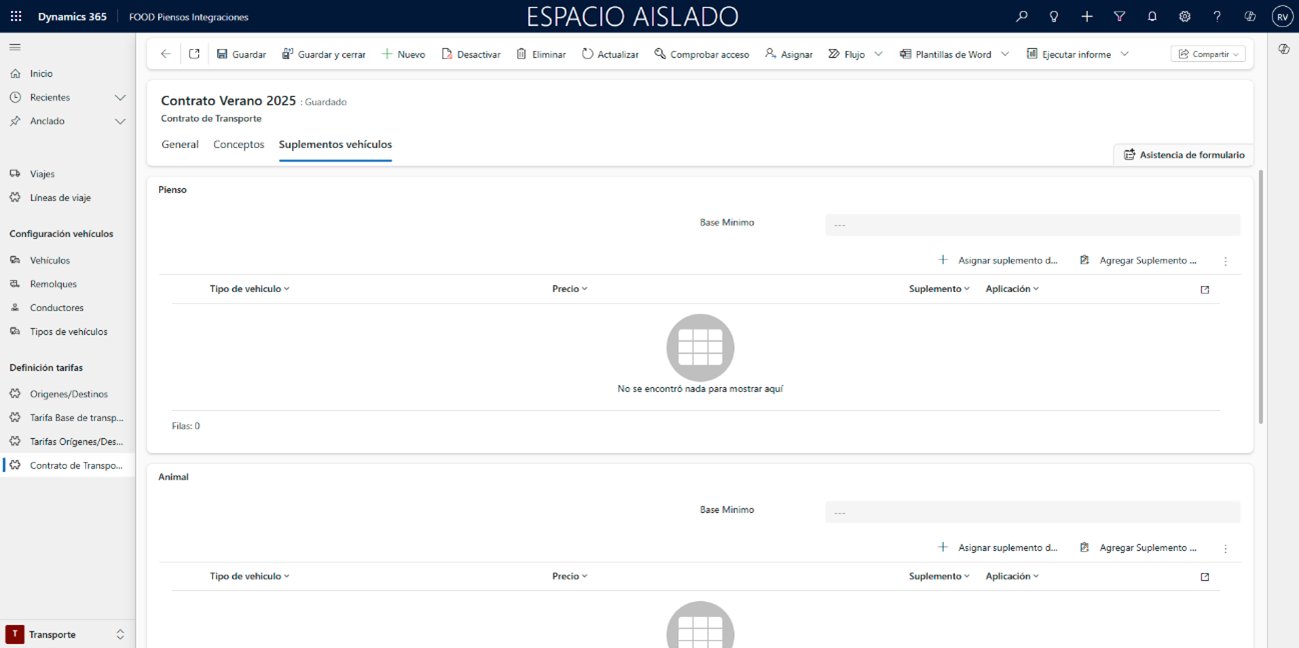The width and height of the screenshot is (1299, 648).
Task: Click the back arrow in command bar
Action: pos(166,54)
